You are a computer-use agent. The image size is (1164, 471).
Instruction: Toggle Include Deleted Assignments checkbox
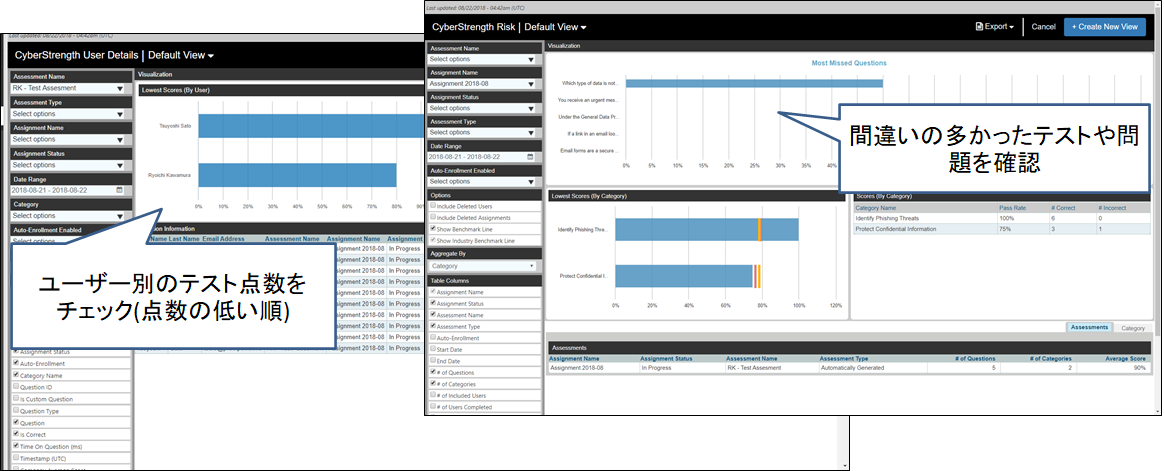(434, 217)
